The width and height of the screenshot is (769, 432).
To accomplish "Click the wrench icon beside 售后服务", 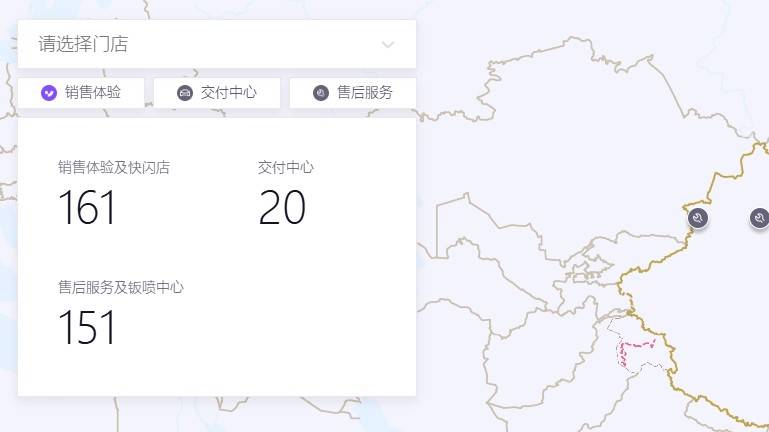I will coord(321,93).
